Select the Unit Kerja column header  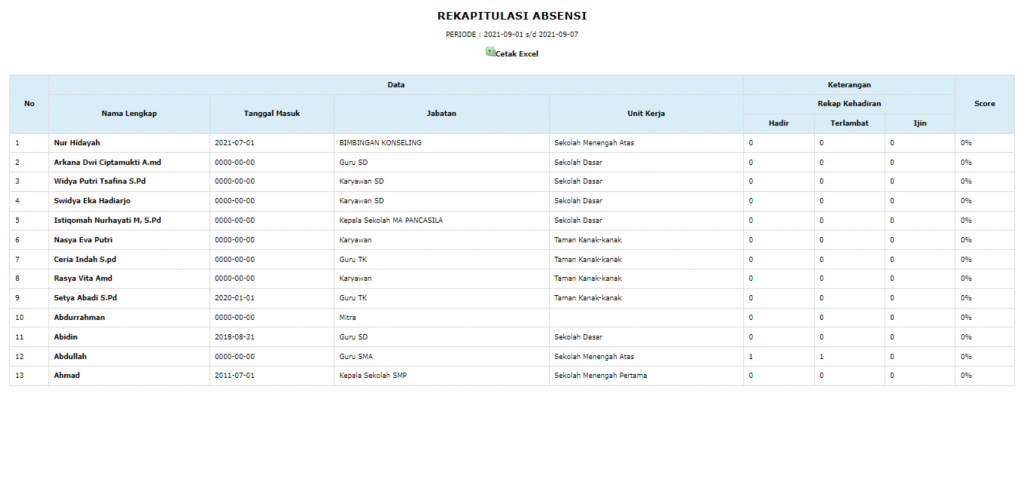tap(645, 113)
